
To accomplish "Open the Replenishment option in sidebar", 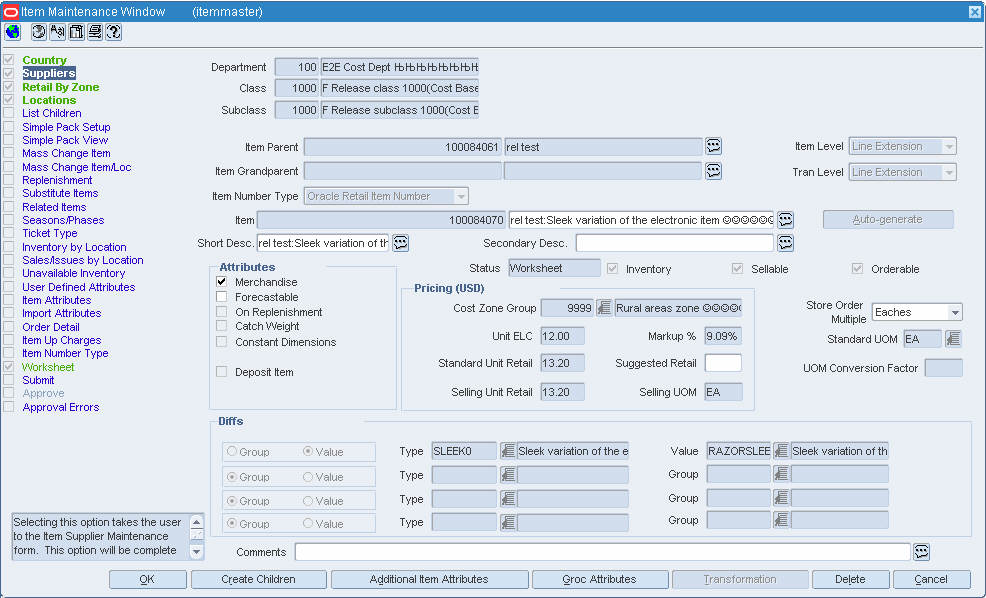I will point(57,180).
